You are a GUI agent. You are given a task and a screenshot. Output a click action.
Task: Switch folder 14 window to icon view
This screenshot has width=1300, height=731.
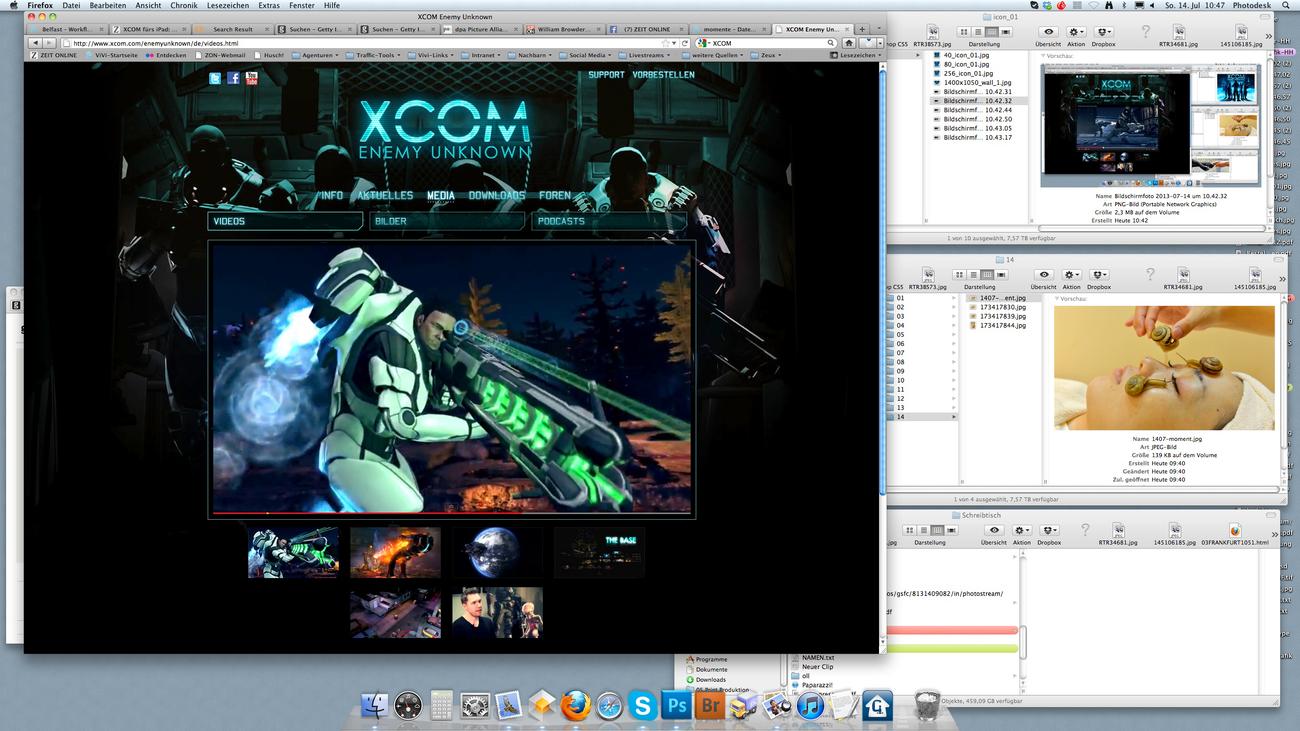pyautogui.click(x=959, y=274)
